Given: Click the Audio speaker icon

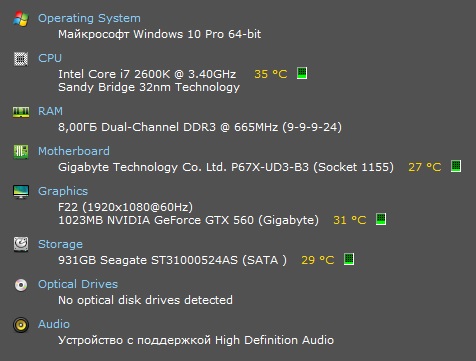Looking at the screenshot, I should point(21,325).
